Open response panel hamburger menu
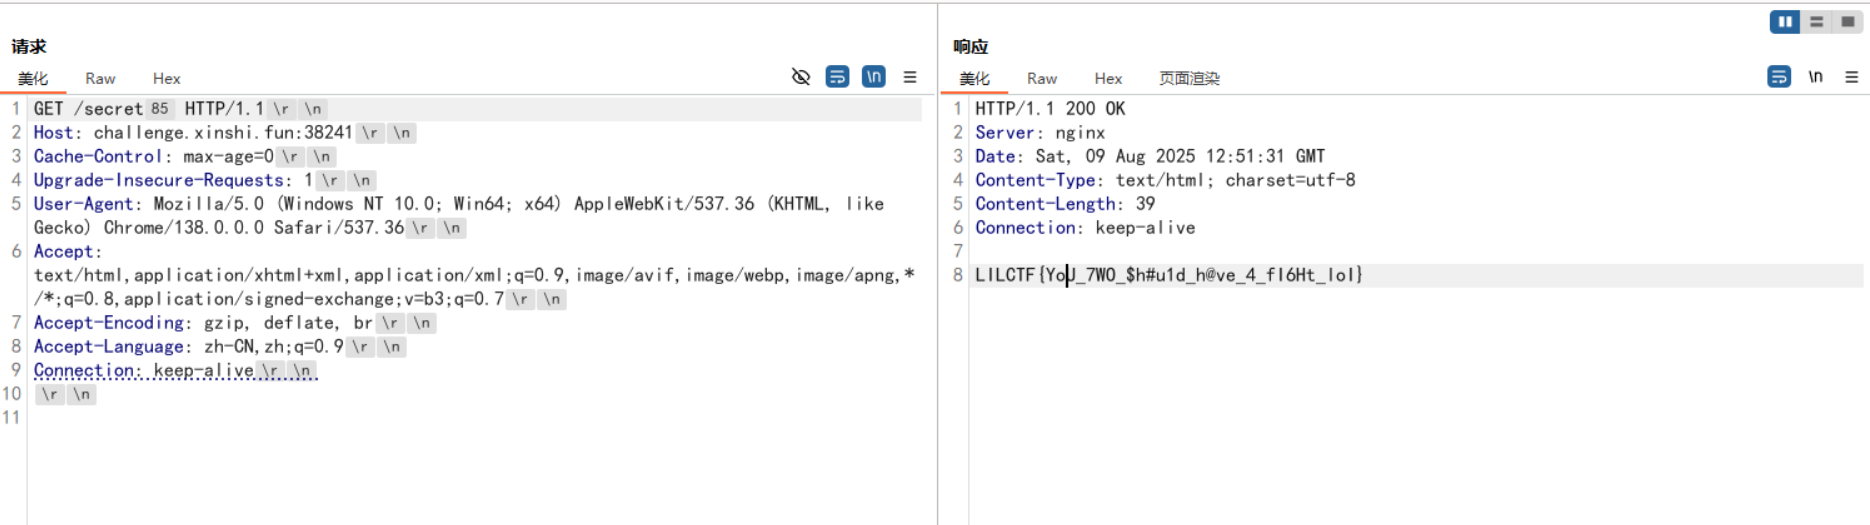The image size is (1870, 525). pyautogui.click(x=1851, y=77)
